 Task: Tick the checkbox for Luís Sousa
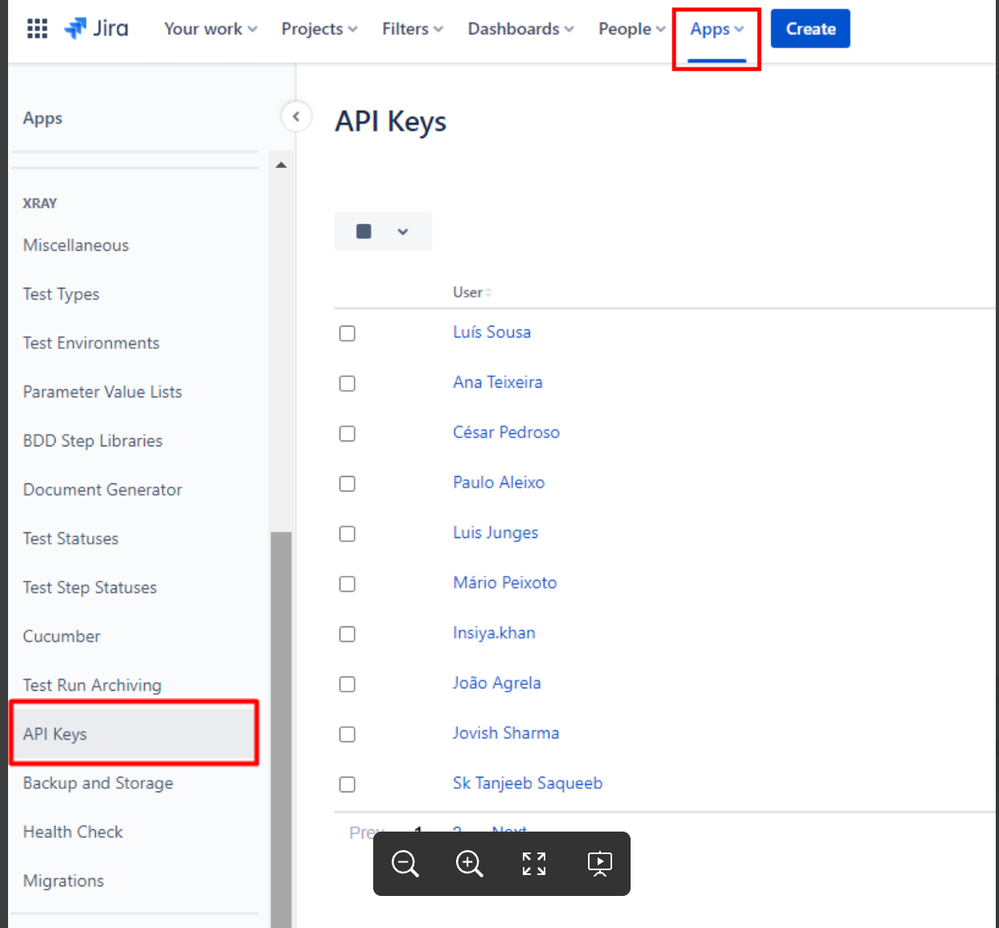(347, 333)
